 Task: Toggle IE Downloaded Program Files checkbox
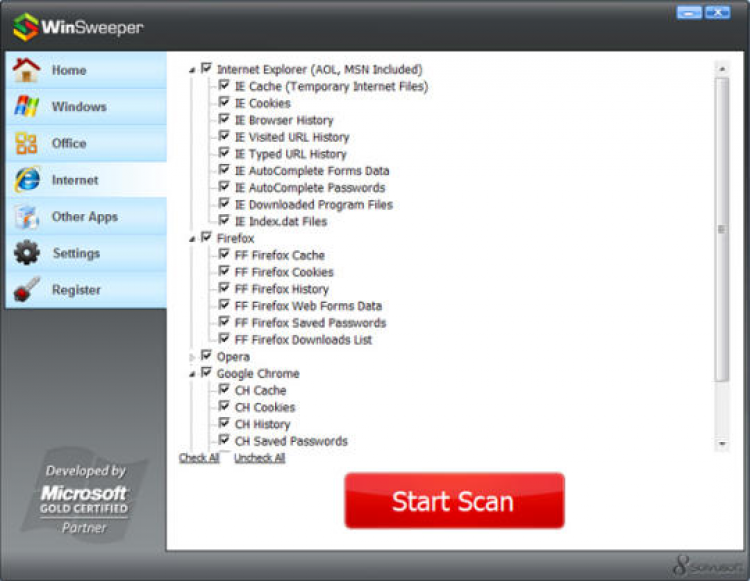click(224, 203)
